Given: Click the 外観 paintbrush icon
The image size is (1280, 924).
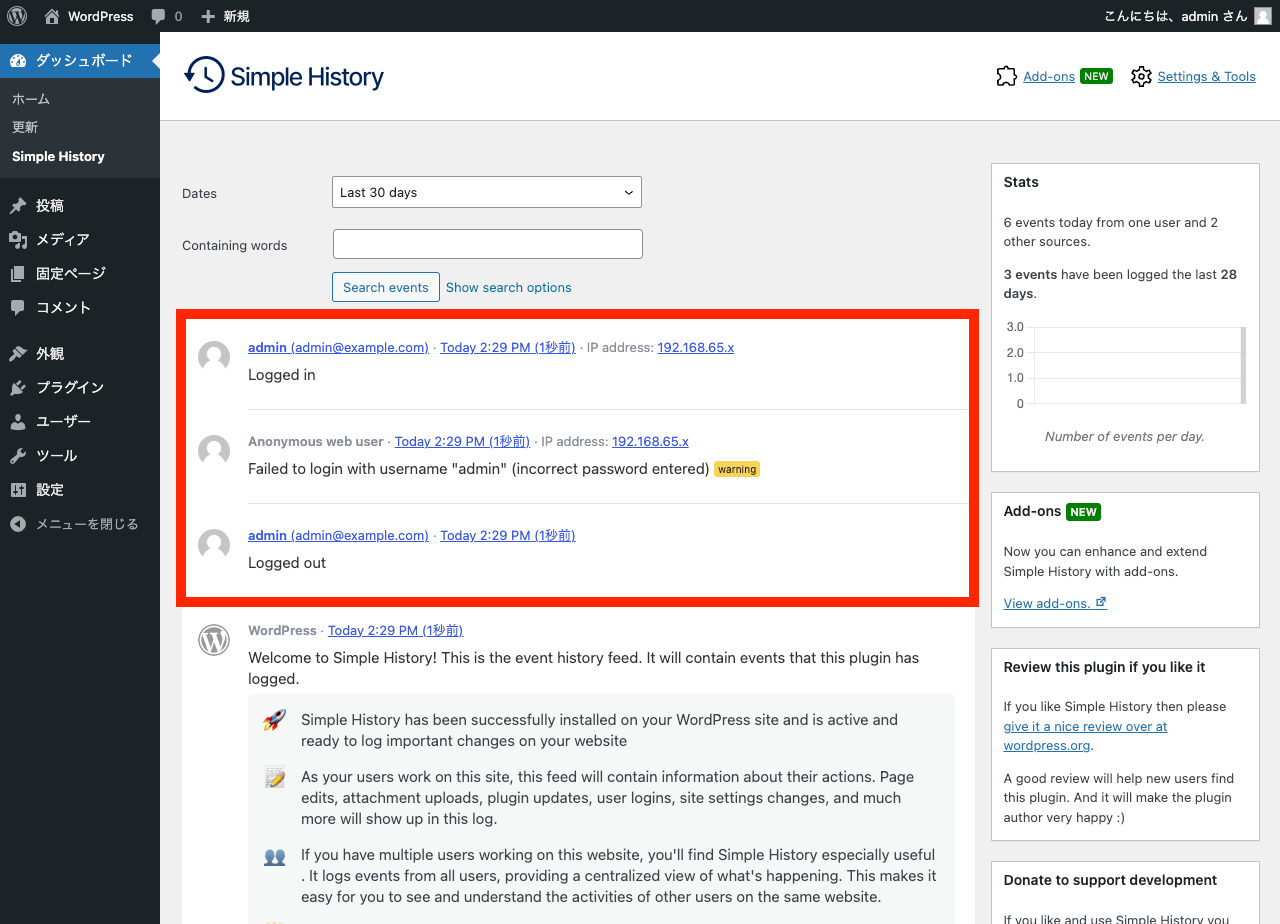Looking at the screenshot, I should 18,354.
